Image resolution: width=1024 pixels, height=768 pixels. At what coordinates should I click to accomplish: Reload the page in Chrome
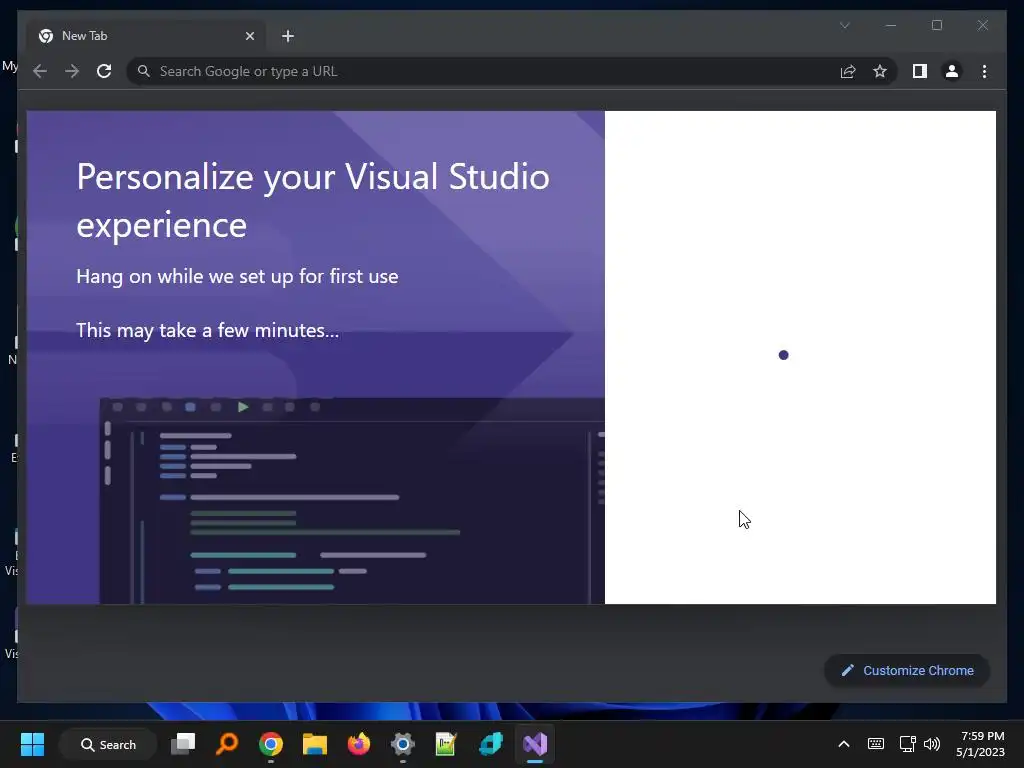104,71
